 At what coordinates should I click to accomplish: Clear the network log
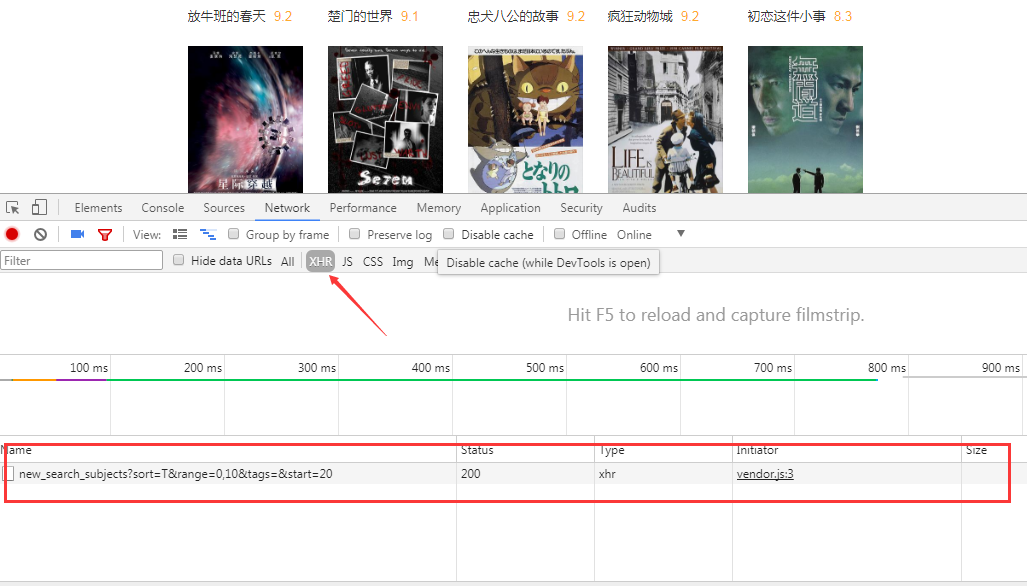41,234
